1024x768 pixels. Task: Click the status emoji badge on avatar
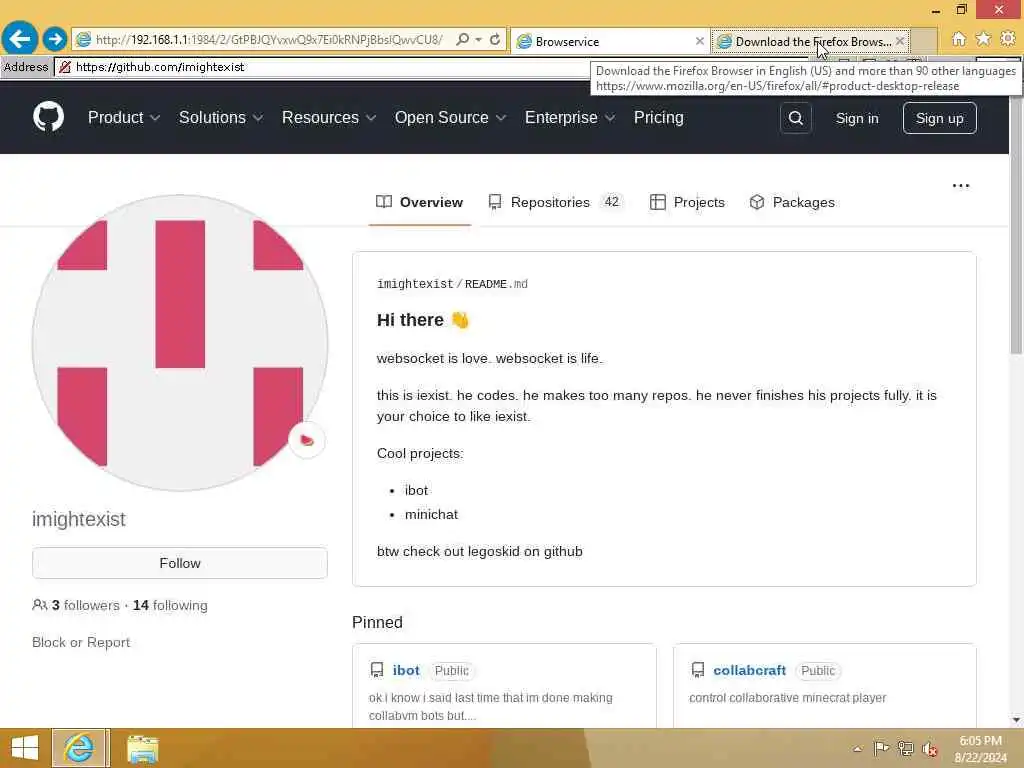coord(306,440)
